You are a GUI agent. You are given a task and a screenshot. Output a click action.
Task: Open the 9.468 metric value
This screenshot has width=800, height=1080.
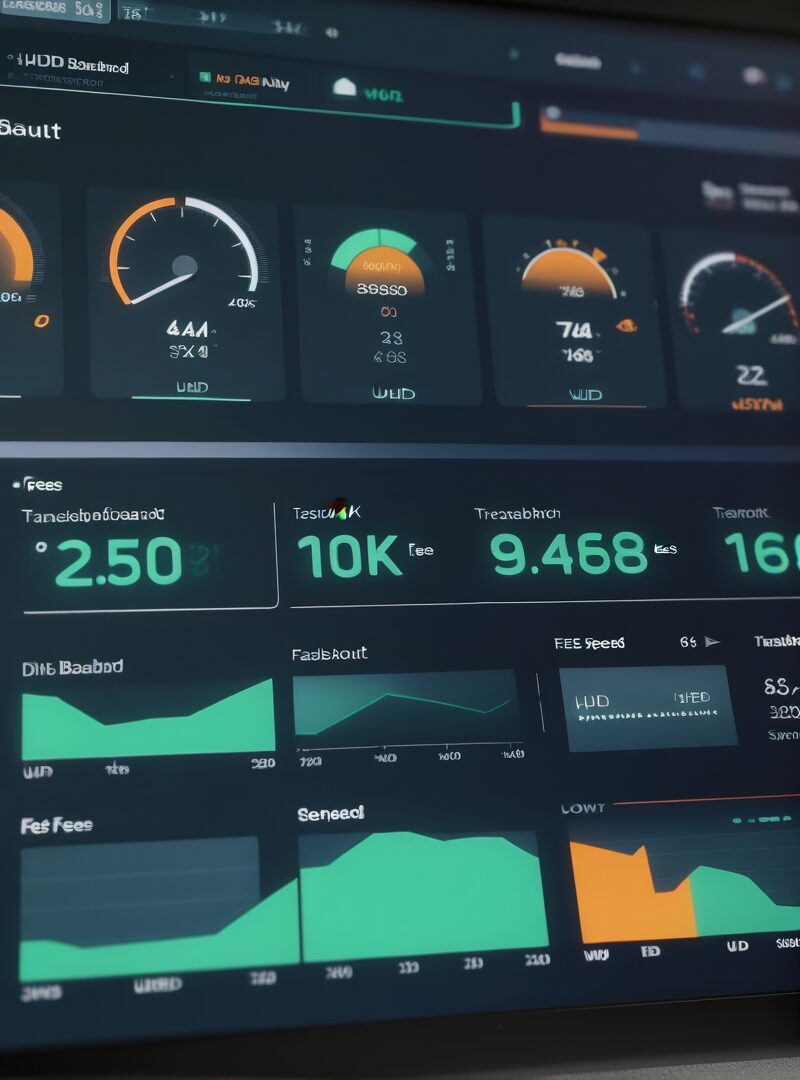tap(569, 553)
